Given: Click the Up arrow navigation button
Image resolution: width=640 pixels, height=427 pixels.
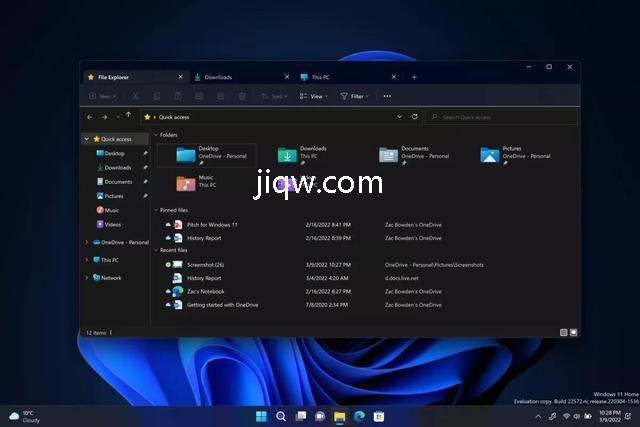Looking at the screenshot, I should click(128, 116).
